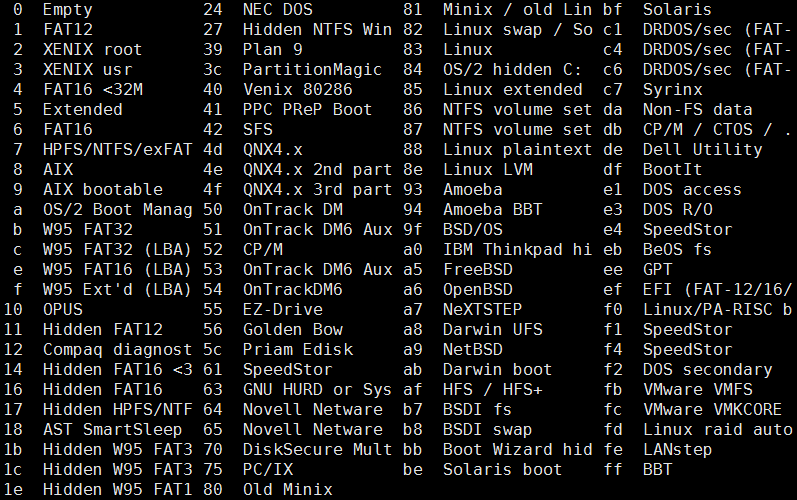797x500 pixels.
Task: Select the 'FAT12' entry for code 1
Action: [68, 29]
